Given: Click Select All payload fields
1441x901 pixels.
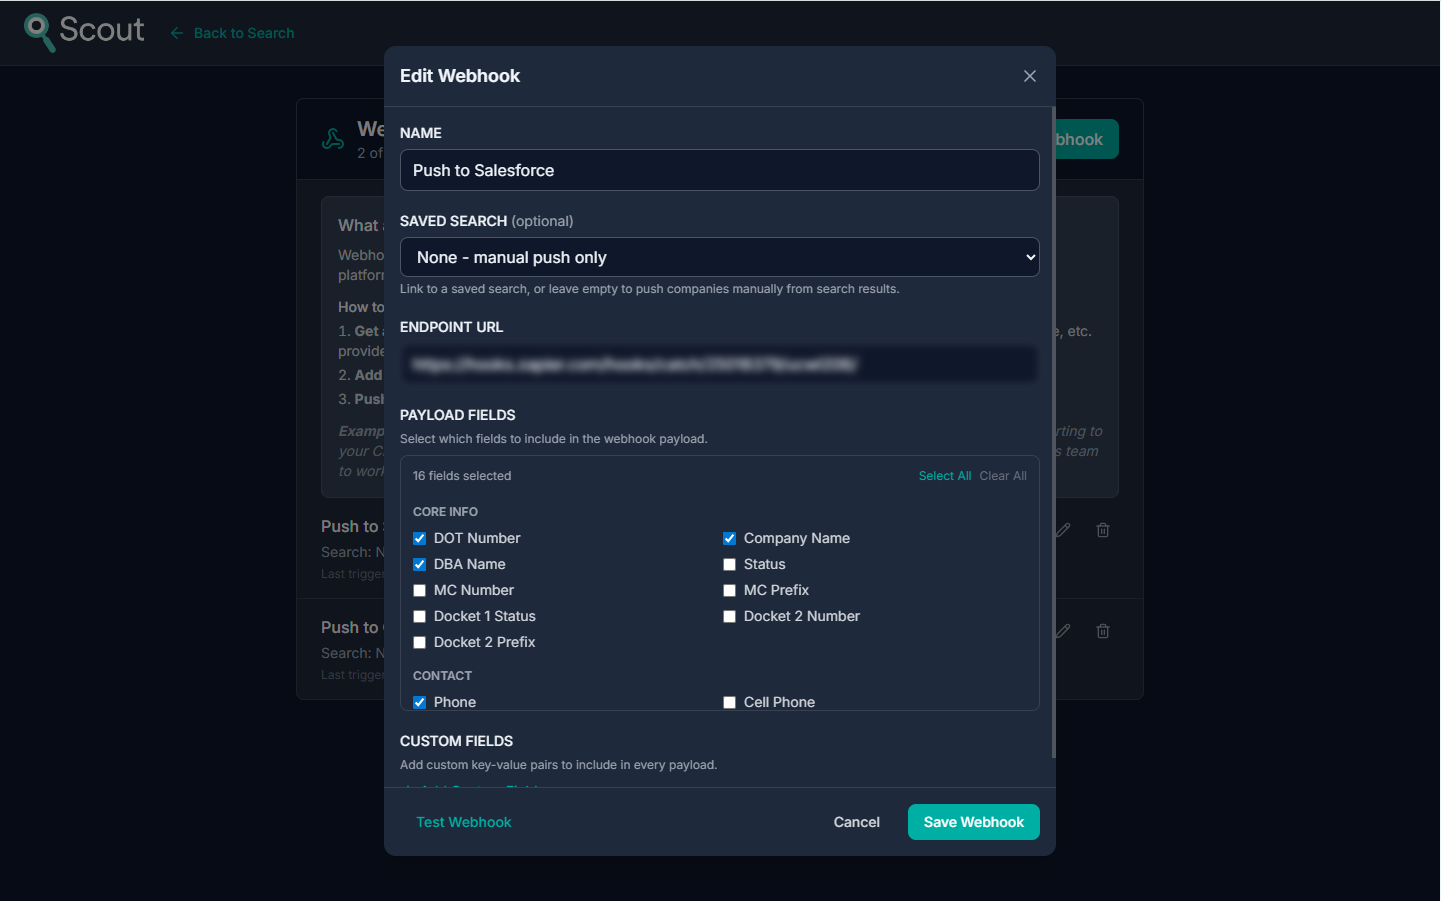Looking at the screenshot, I should click(944, 475).
